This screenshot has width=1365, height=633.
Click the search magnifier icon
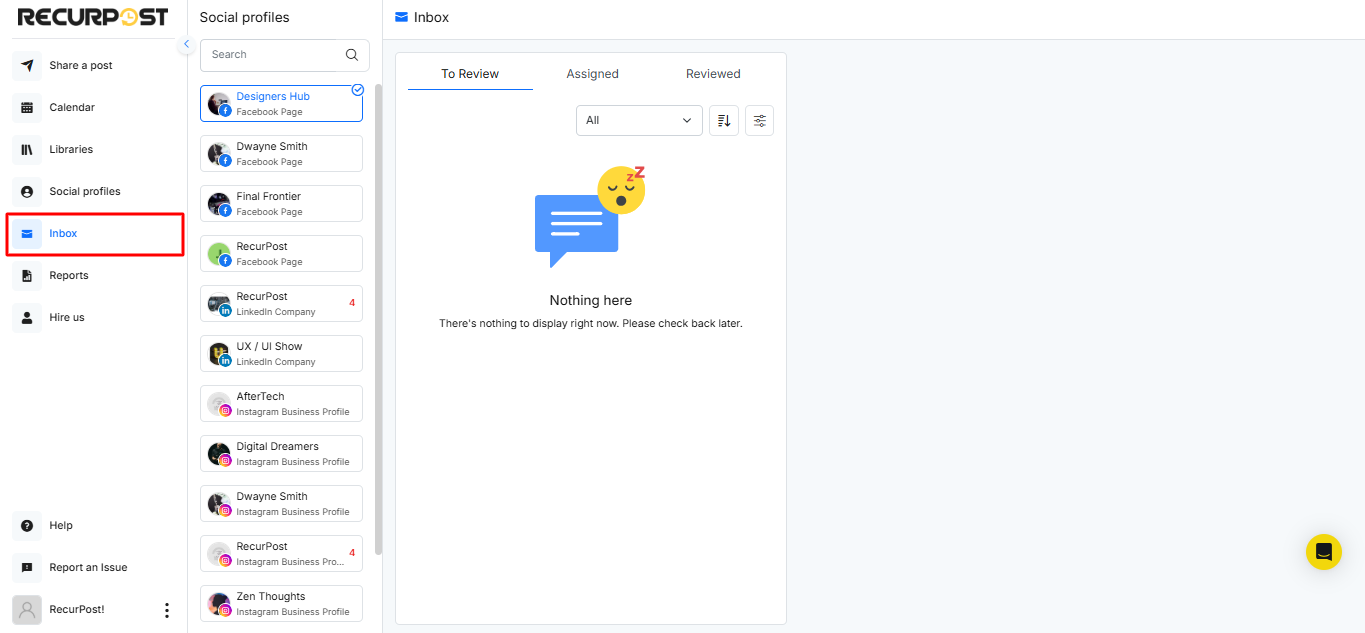[x=352, y=55]
